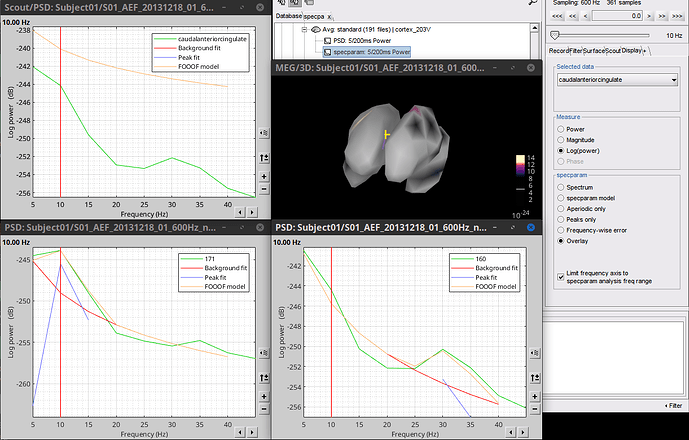Uncheck Limit frequency axis to specparam range

point(561,277)
